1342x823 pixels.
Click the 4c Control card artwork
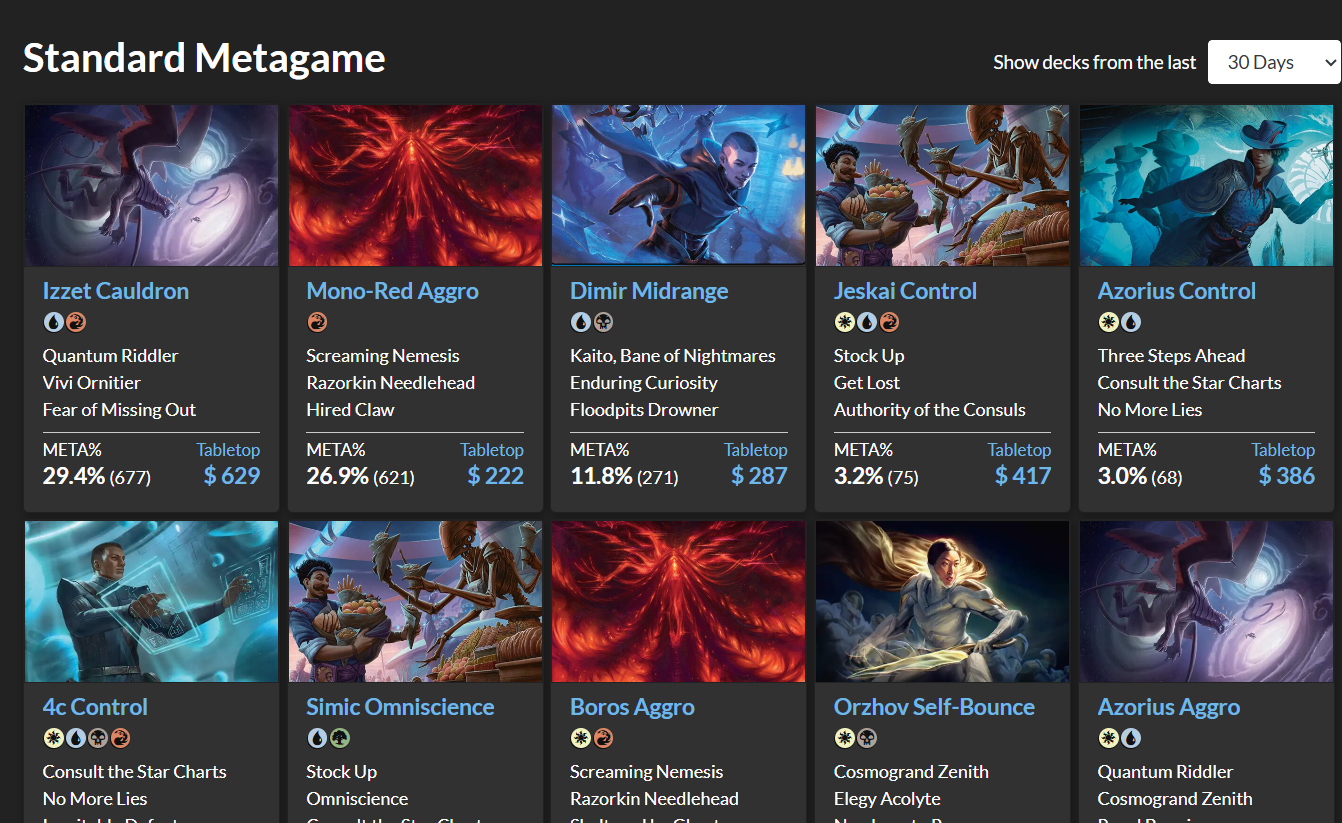tap(151, 601)
